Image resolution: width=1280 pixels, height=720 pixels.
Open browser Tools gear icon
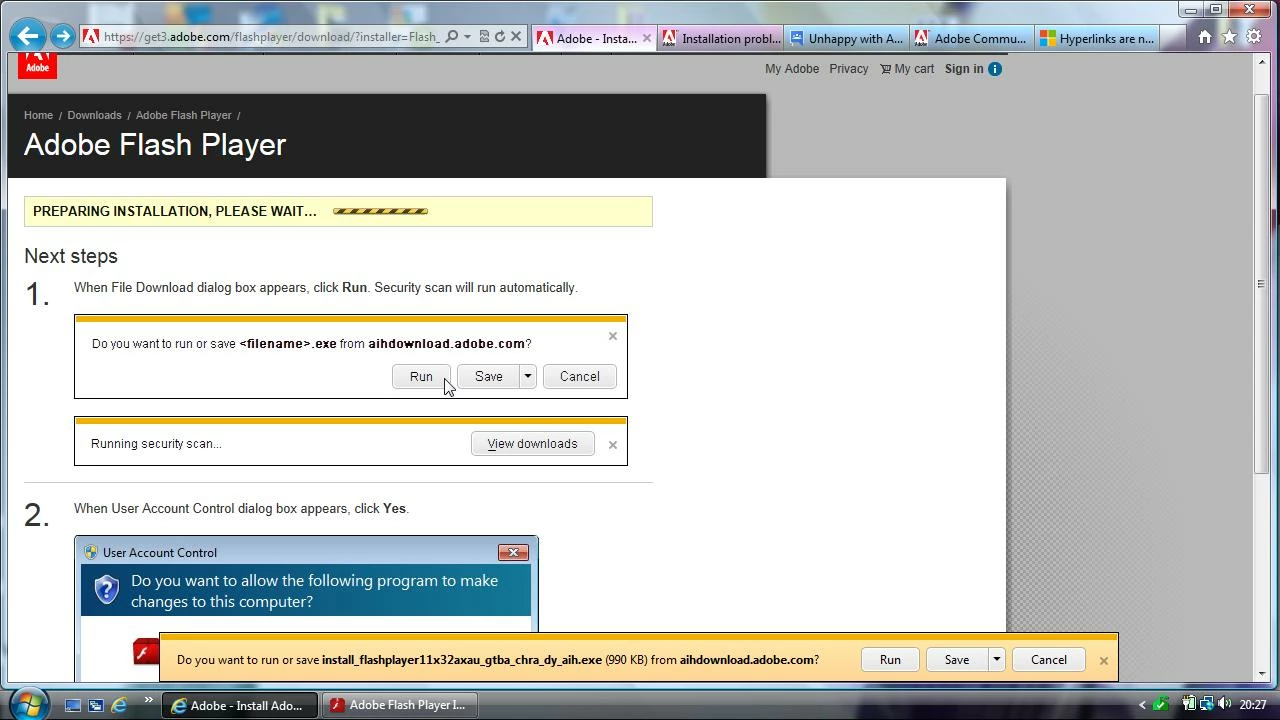click(x=1254, y=37)
